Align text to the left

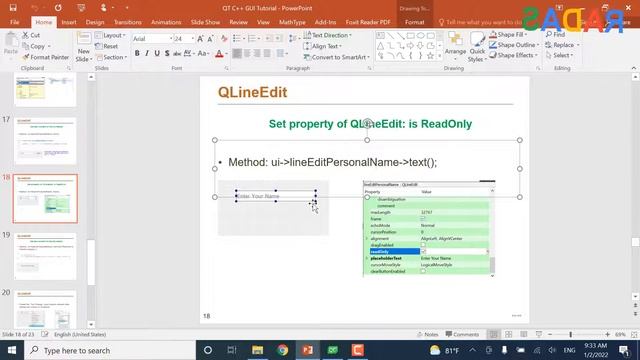(237, 53)
